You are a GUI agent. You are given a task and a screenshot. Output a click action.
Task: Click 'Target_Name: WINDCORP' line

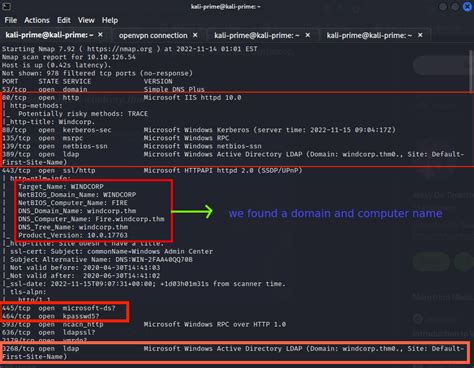61,187
